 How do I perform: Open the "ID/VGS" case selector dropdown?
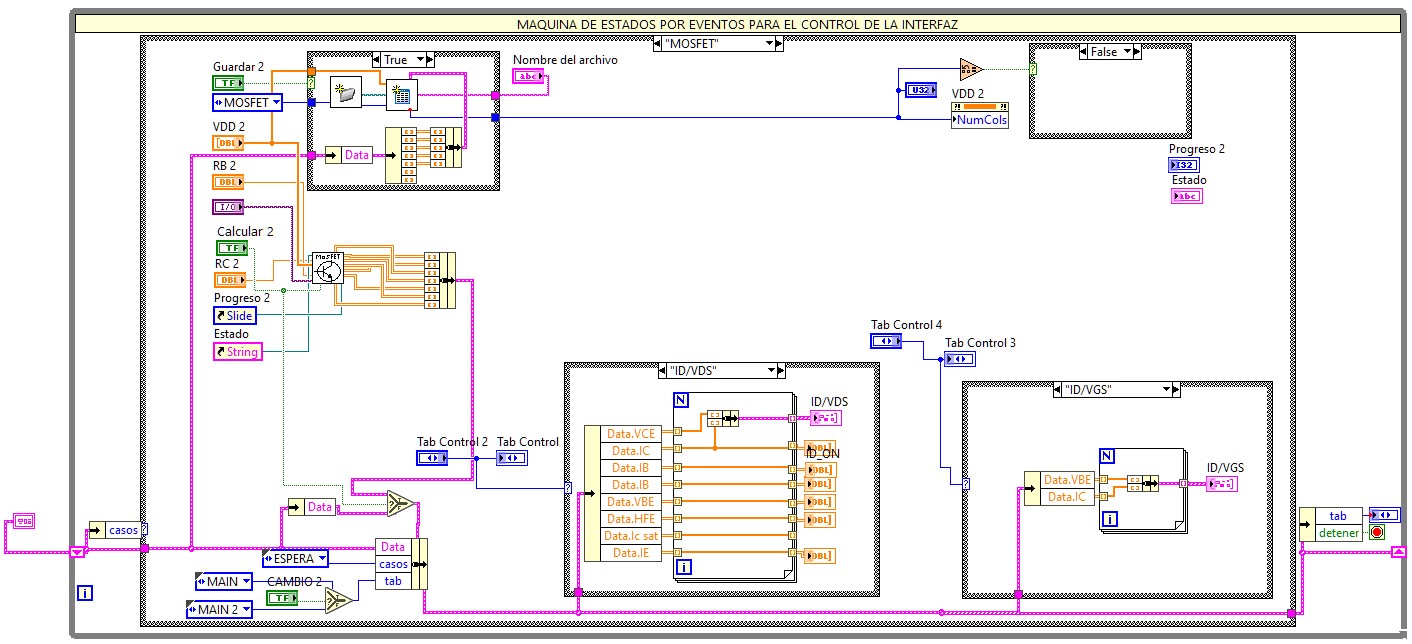1167,389
